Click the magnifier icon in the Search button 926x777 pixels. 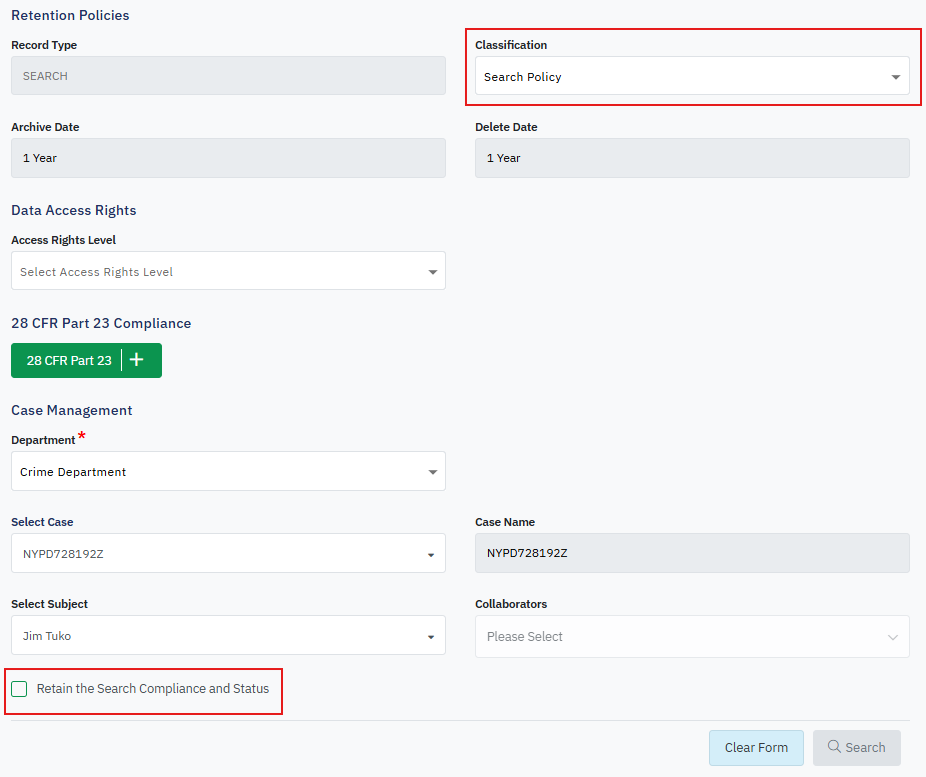[833, 747]
